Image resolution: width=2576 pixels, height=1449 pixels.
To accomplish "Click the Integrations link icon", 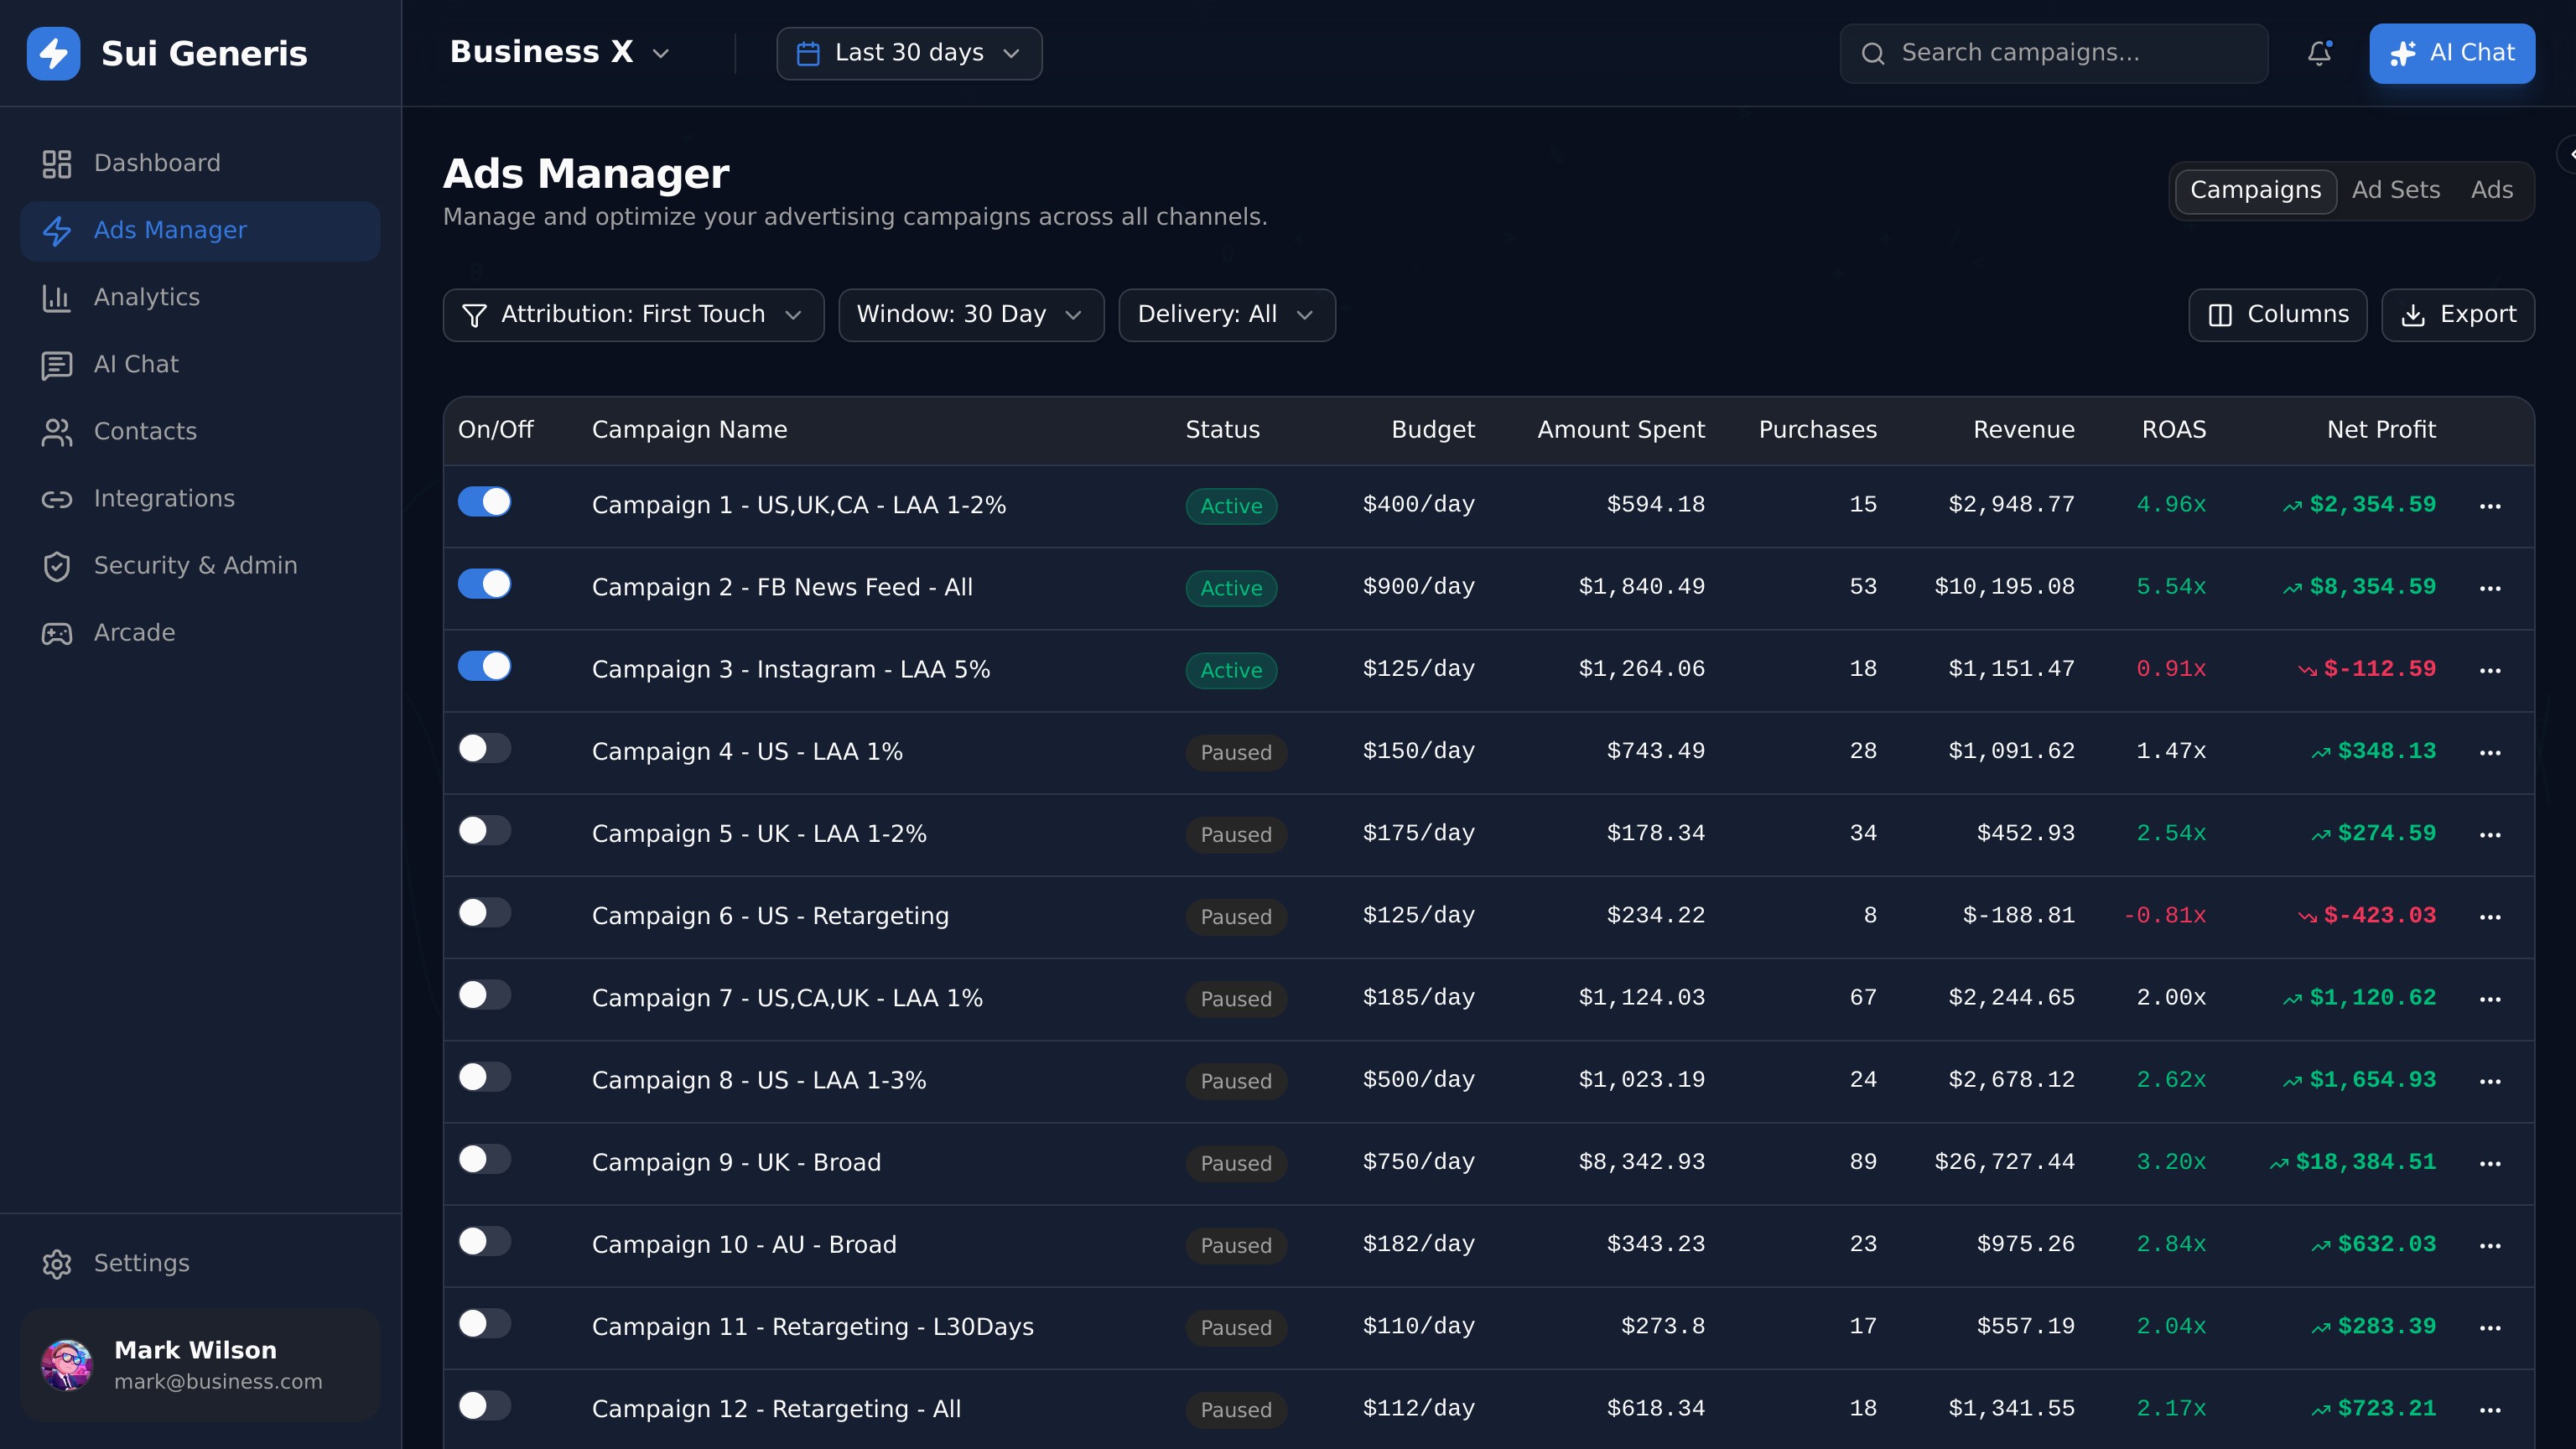I will [x=57, y=499].
